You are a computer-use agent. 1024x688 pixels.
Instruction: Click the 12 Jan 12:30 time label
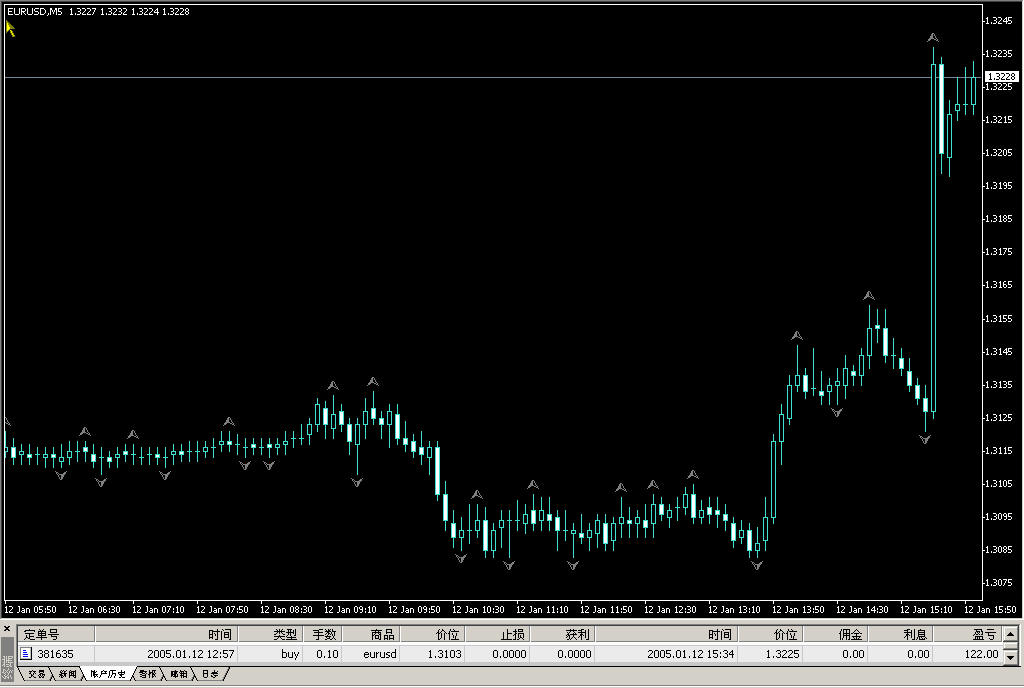click(670, 610)
